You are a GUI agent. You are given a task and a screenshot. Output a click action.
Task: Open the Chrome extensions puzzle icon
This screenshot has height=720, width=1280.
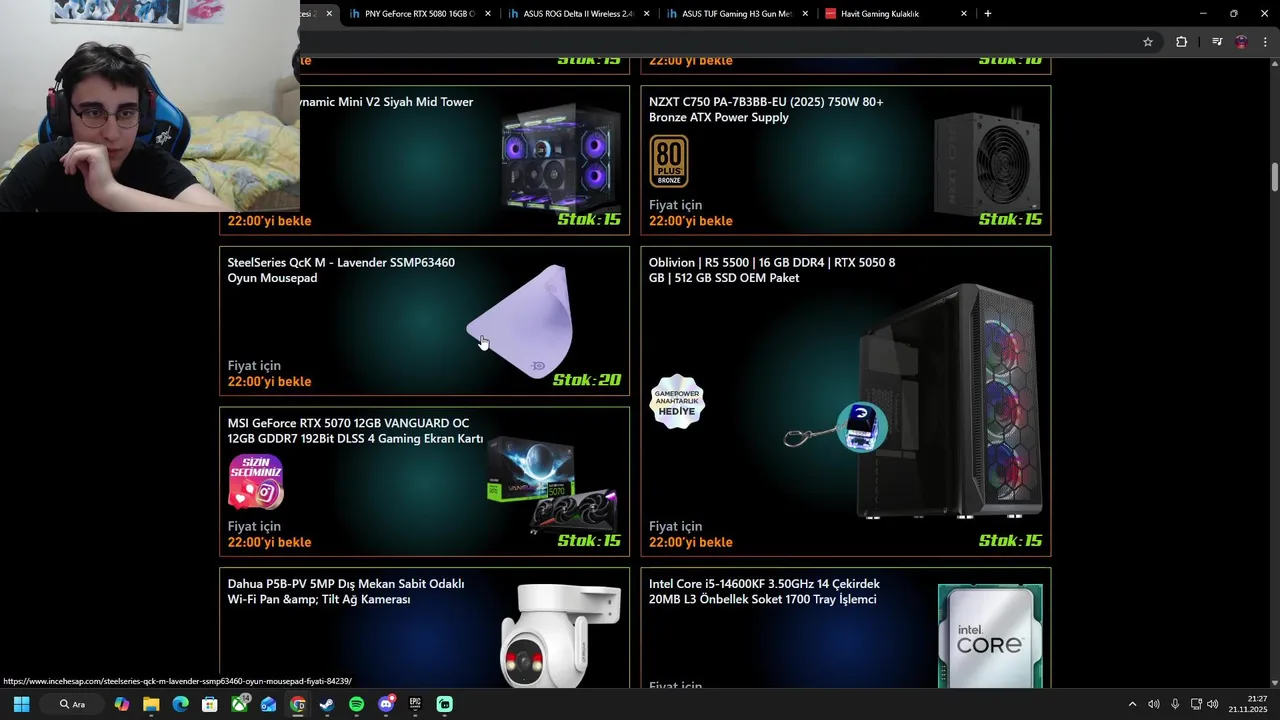pyautogui.click(x=1181, y=42)
